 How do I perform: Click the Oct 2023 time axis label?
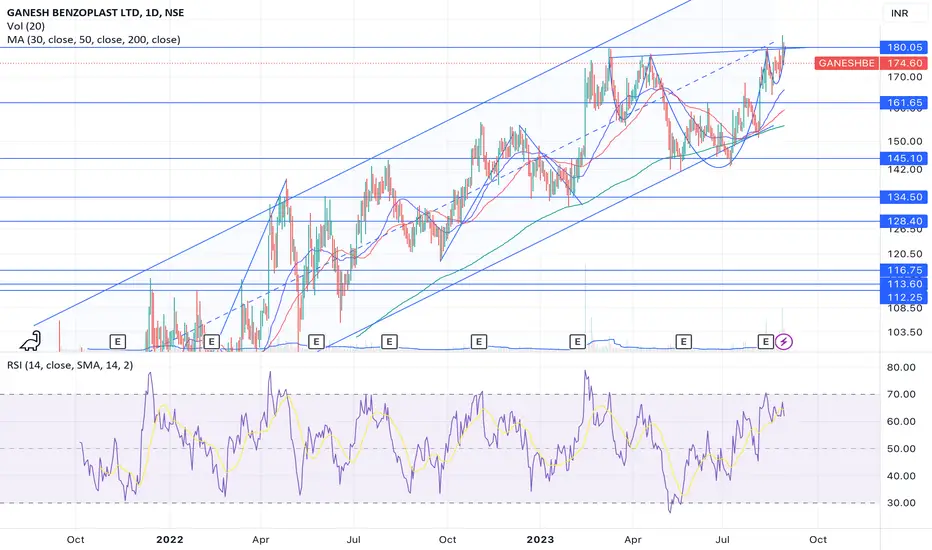click(818, 540)
